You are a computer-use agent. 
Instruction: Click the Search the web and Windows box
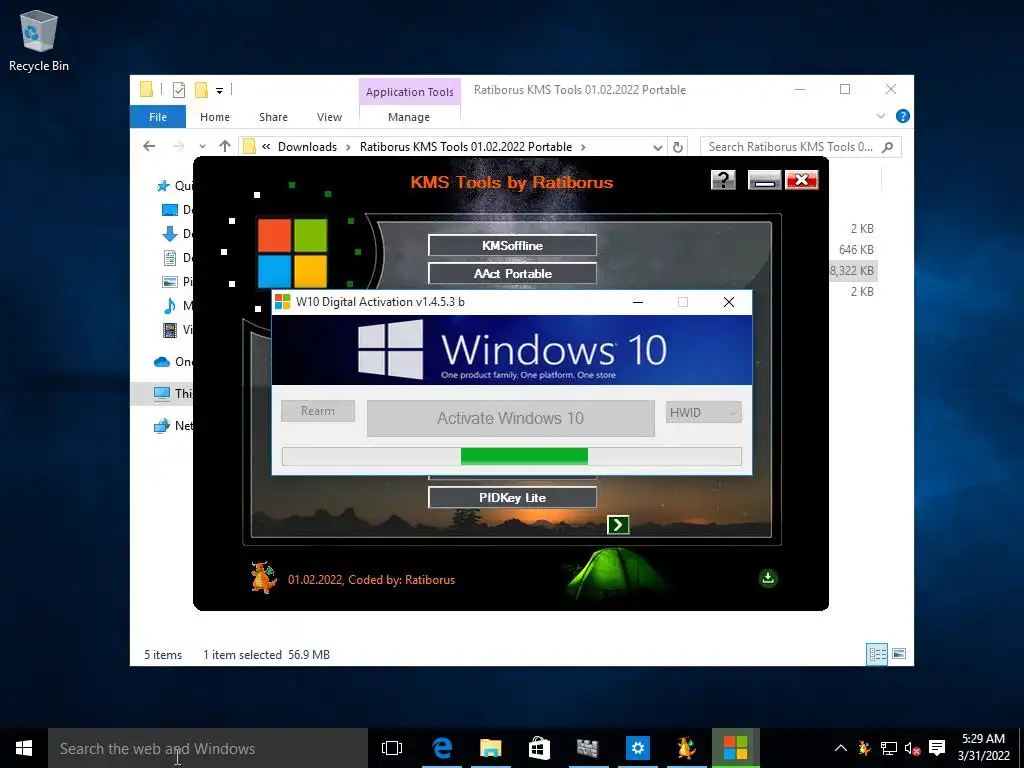click(208, 748)
